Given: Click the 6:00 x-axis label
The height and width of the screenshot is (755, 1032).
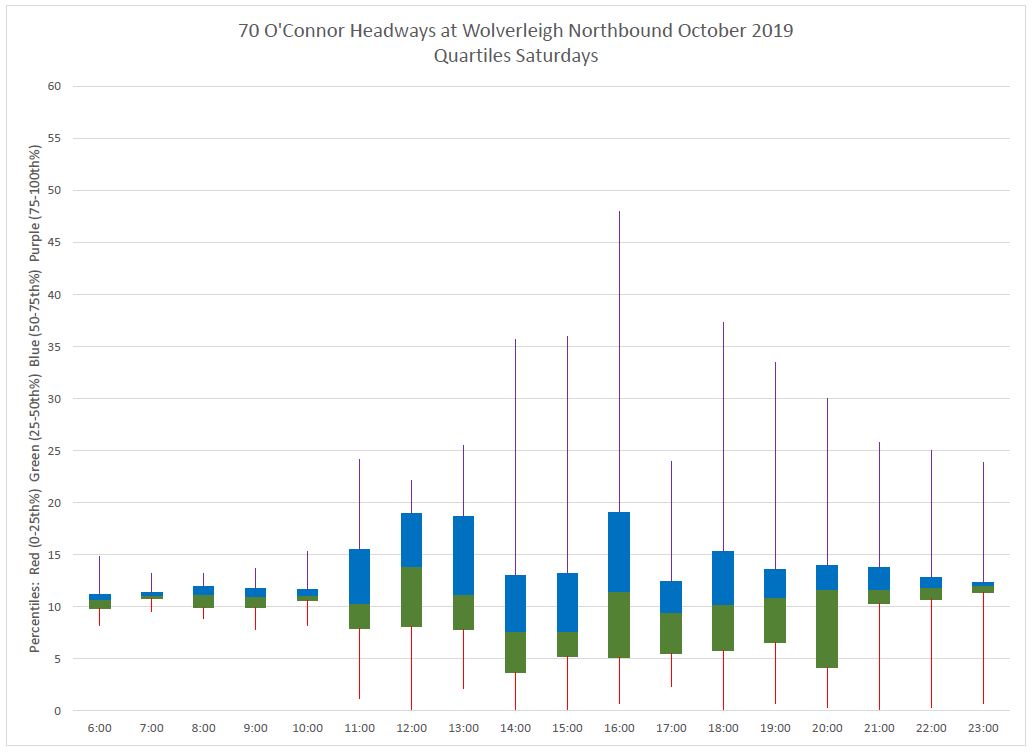Looking at the screenshot, I should coord(100,728).
